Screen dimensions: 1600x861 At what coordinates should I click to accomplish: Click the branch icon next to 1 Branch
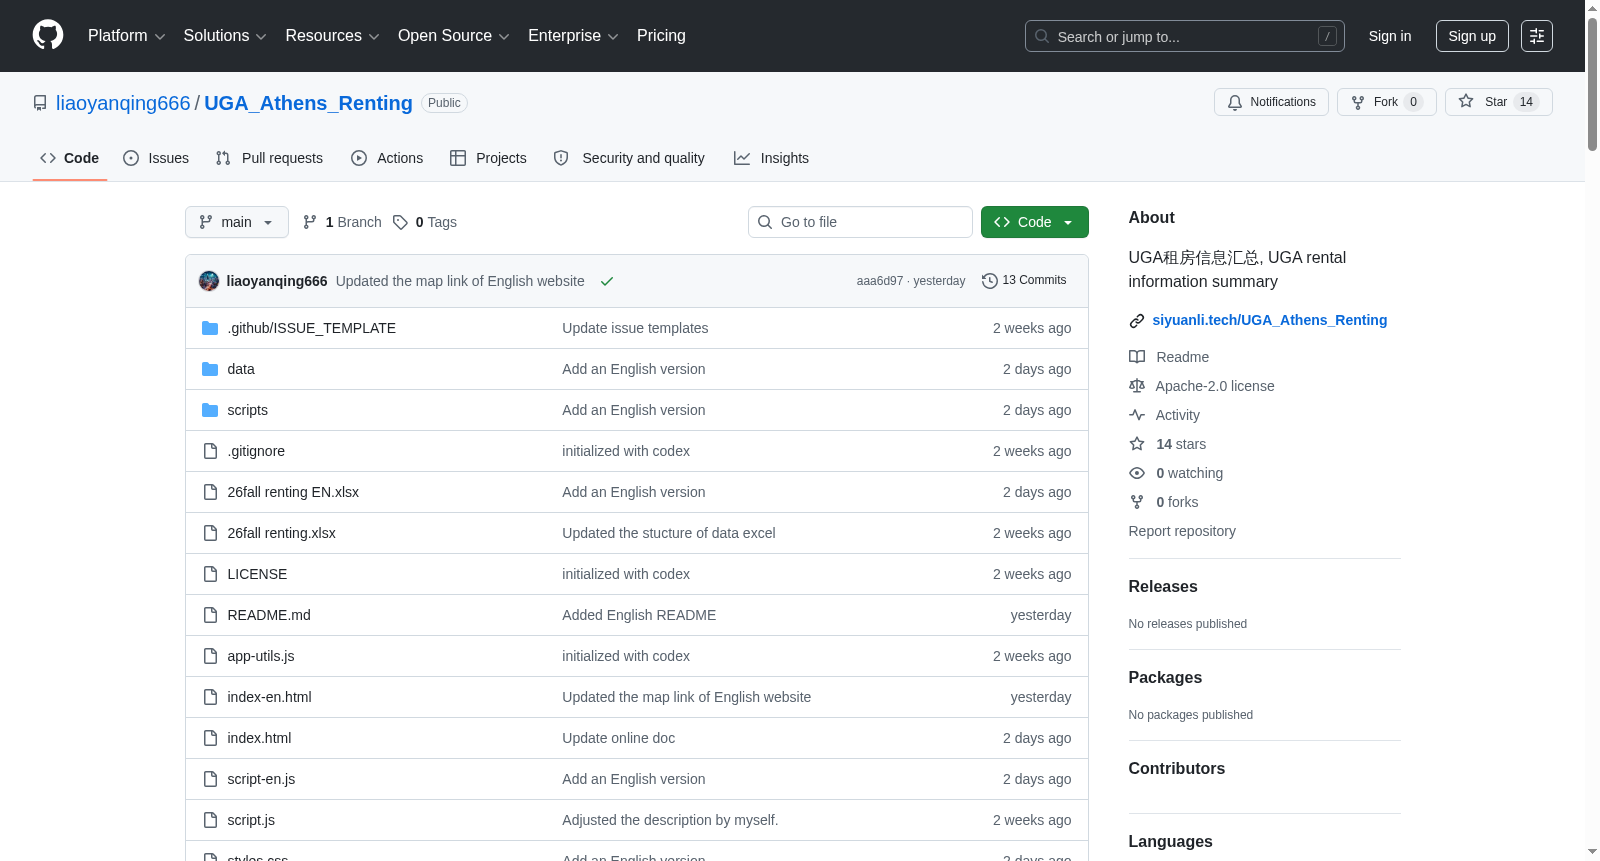pyautogui.click(x=310, y=222)
